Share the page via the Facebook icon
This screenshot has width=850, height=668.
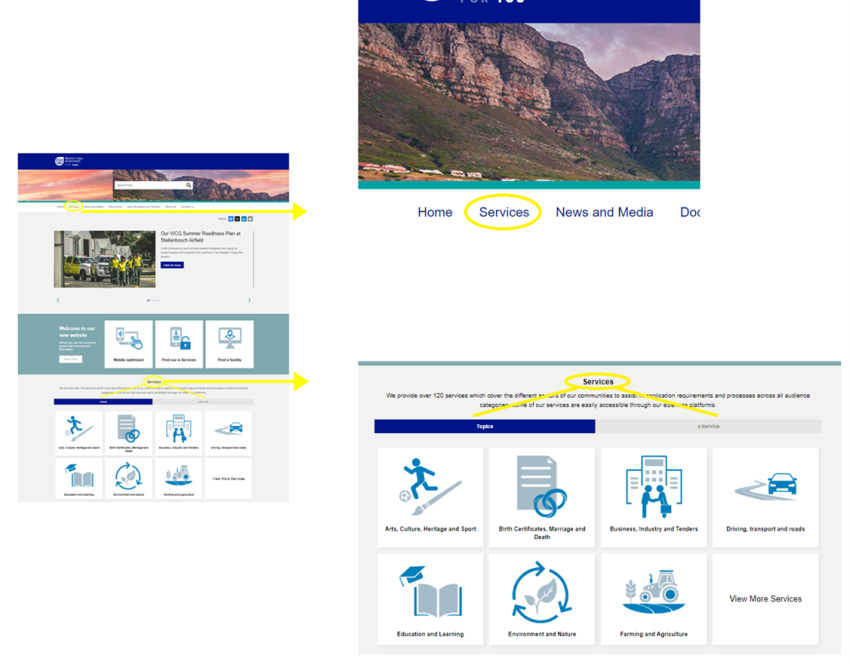pos(230,218)
